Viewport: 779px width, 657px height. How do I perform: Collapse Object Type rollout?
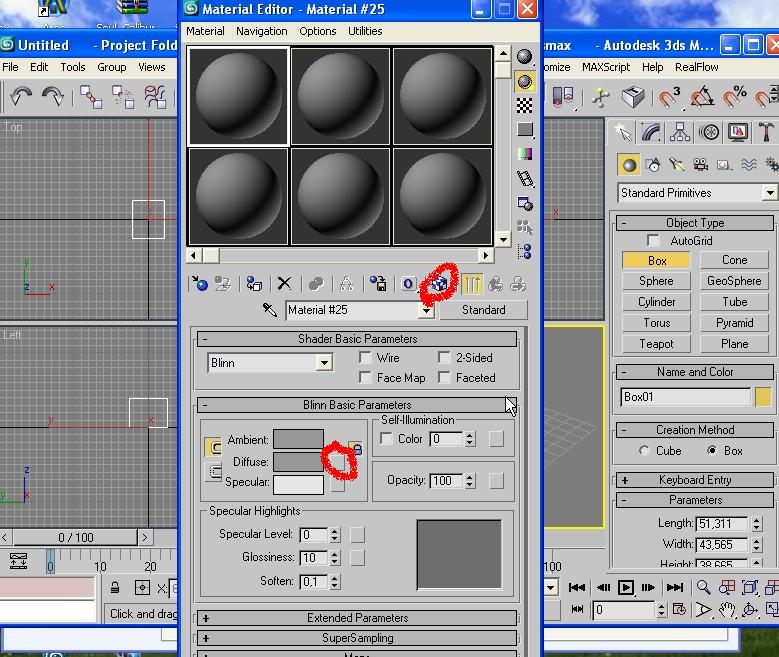pyautogui.click(x=695, y=223)
